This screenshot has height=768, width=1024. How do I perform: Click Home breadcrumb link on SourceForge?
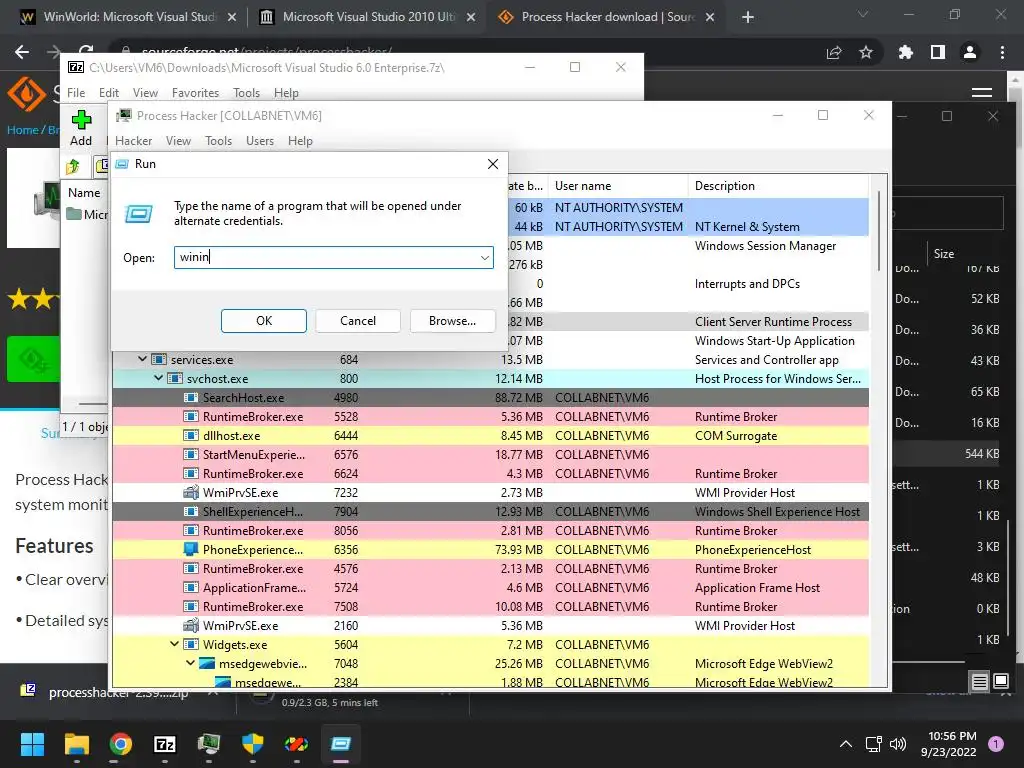[23, 130]
